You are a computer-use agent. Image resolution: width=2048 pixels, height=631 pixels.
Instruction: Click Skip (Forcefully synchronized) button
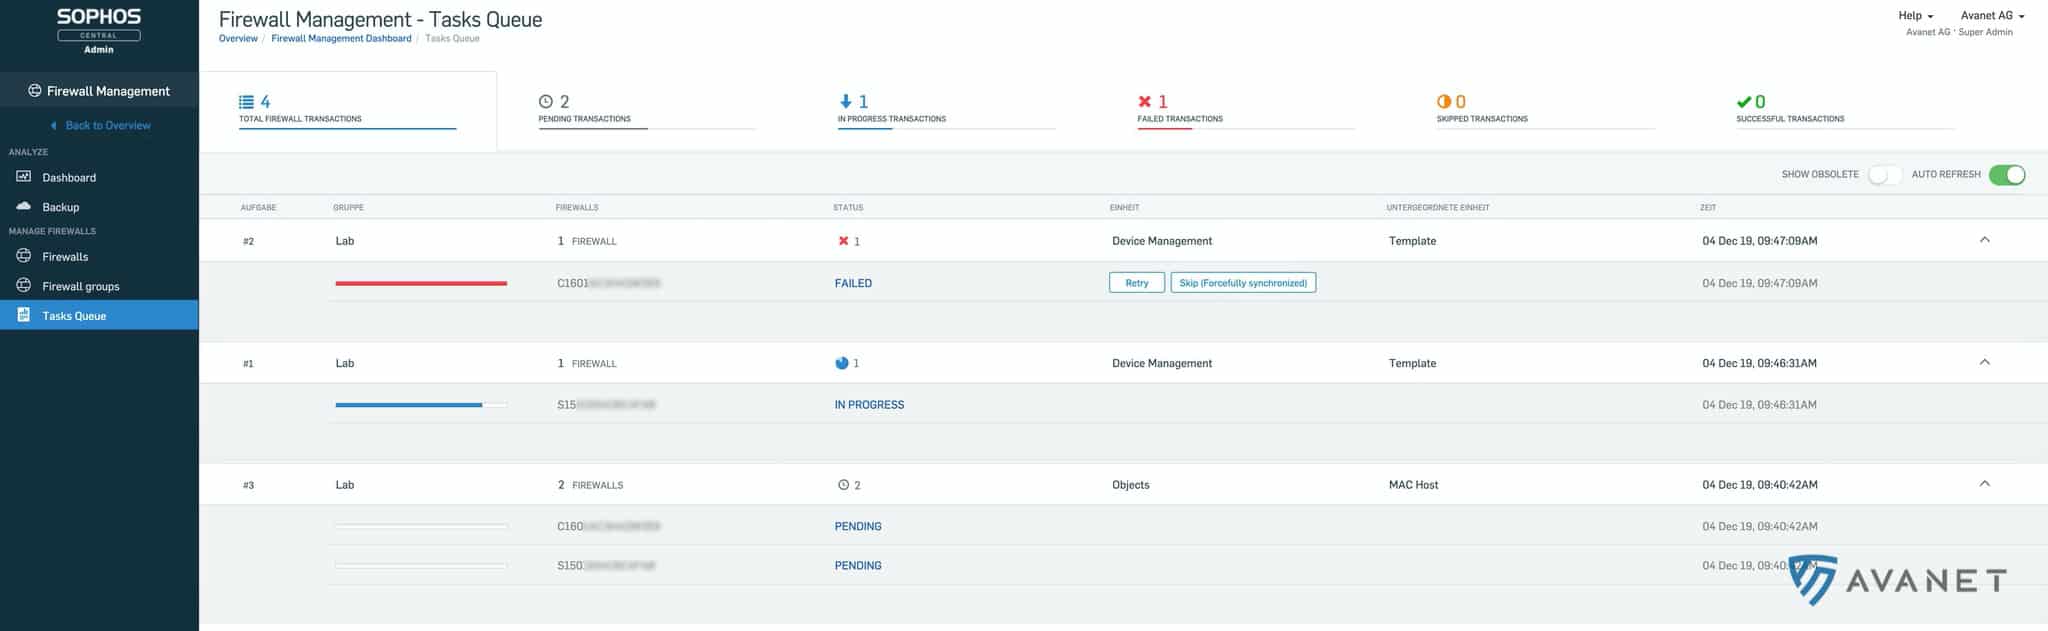(x=1243, y=283)
